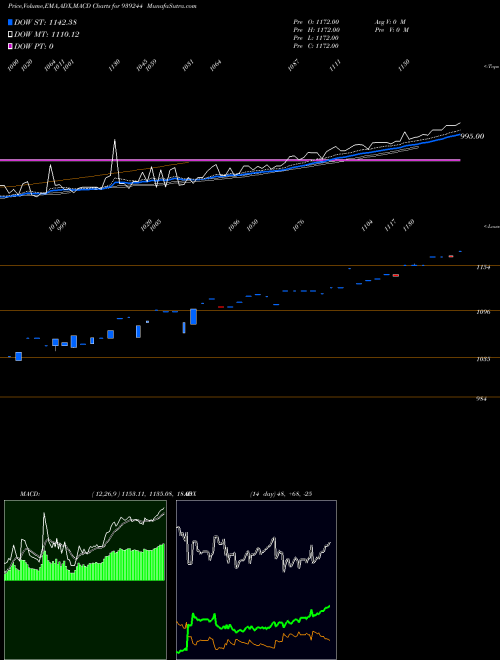Click the 995.00 price label on the EMA chart
This screenshot has width=500, height=660.
point(472,136)
